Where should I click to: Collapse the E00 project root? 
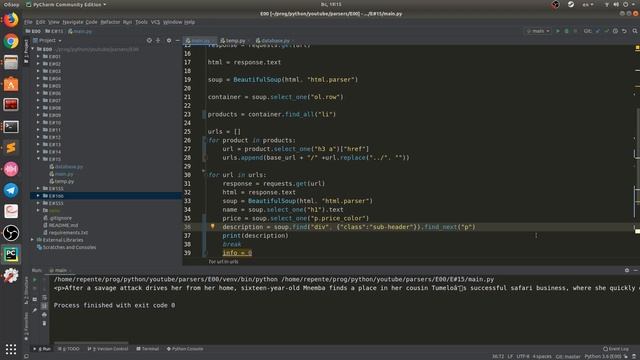(x=33, y=49)
